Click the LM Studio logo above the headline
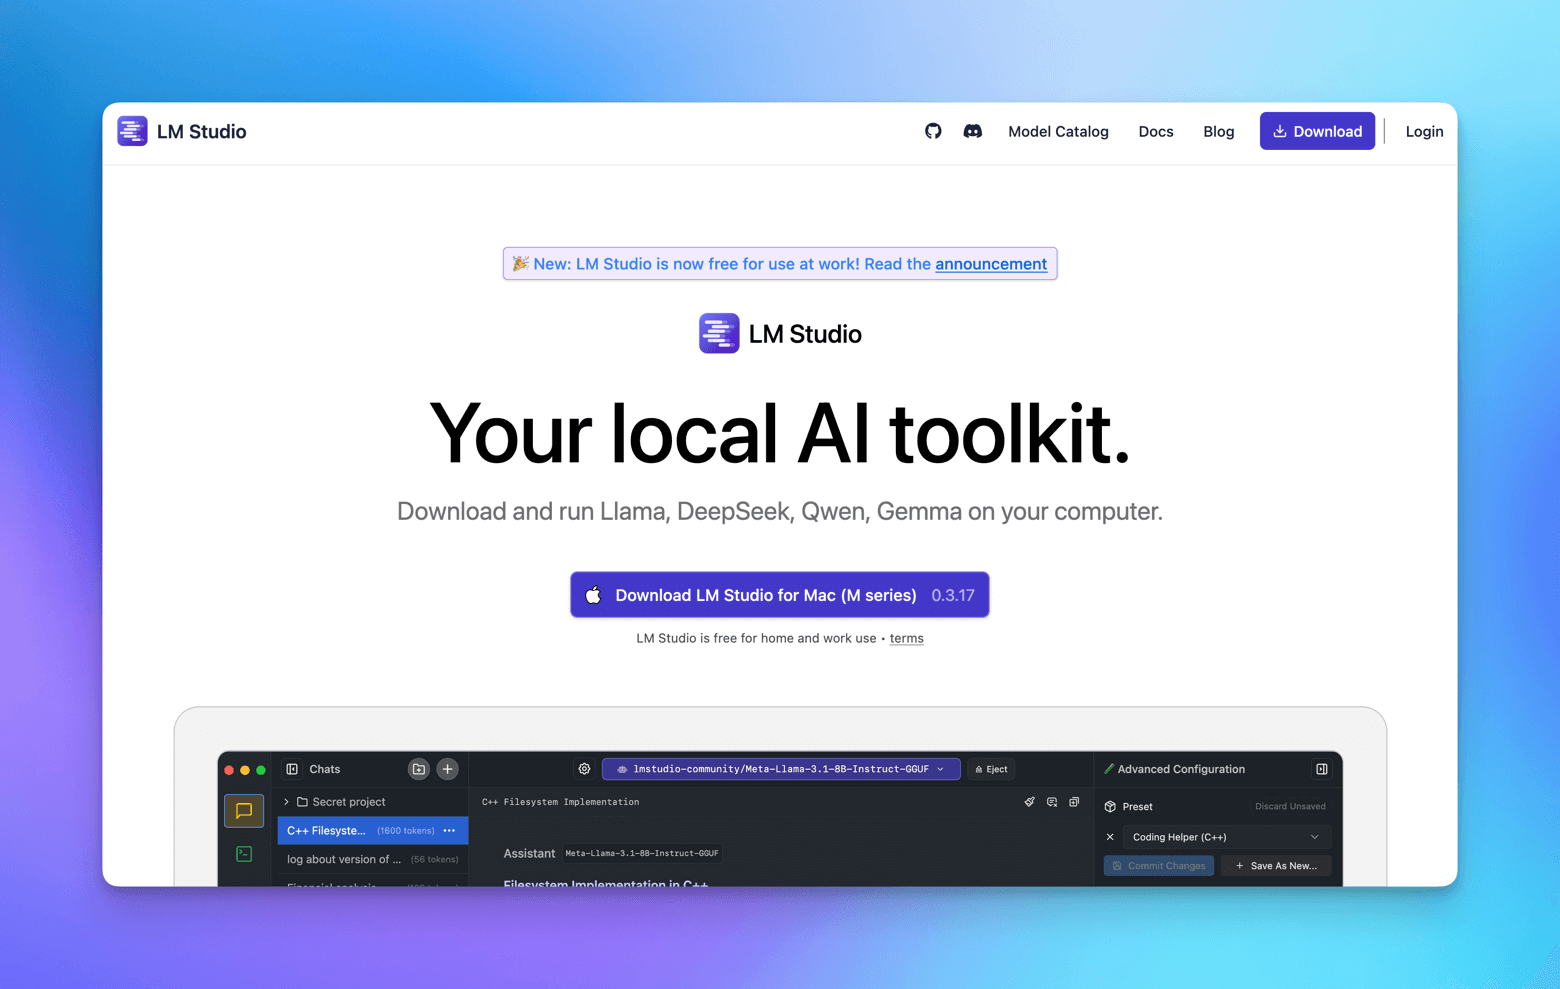Image resolution: width=1560 pixels, height=989 pixels. [x=780, y=333]
